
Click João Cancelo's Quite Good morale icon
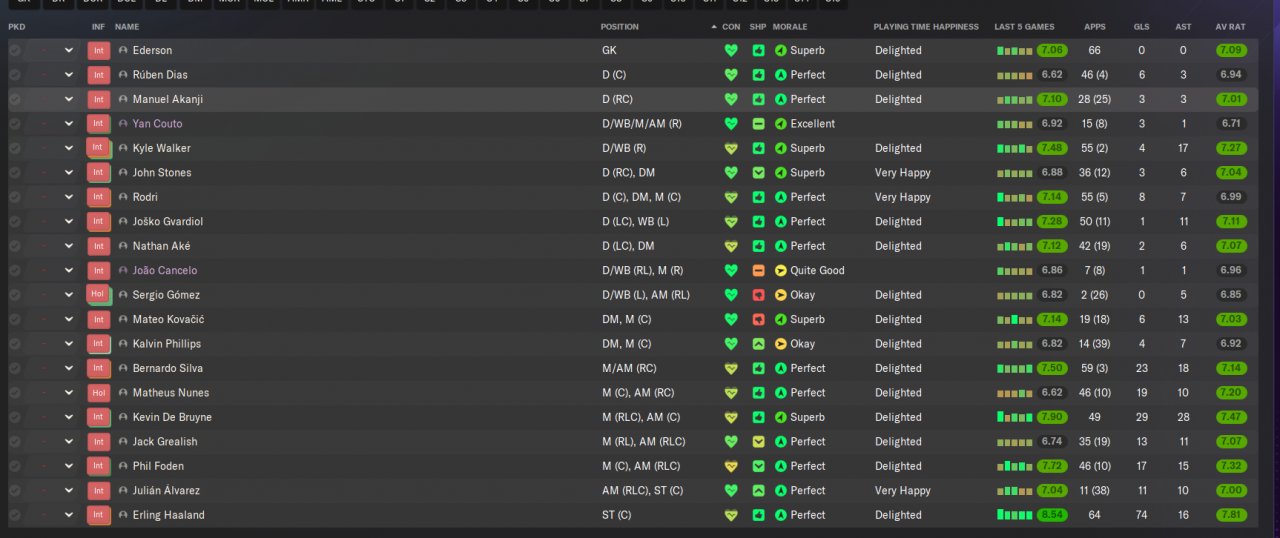tap(781, 270)
